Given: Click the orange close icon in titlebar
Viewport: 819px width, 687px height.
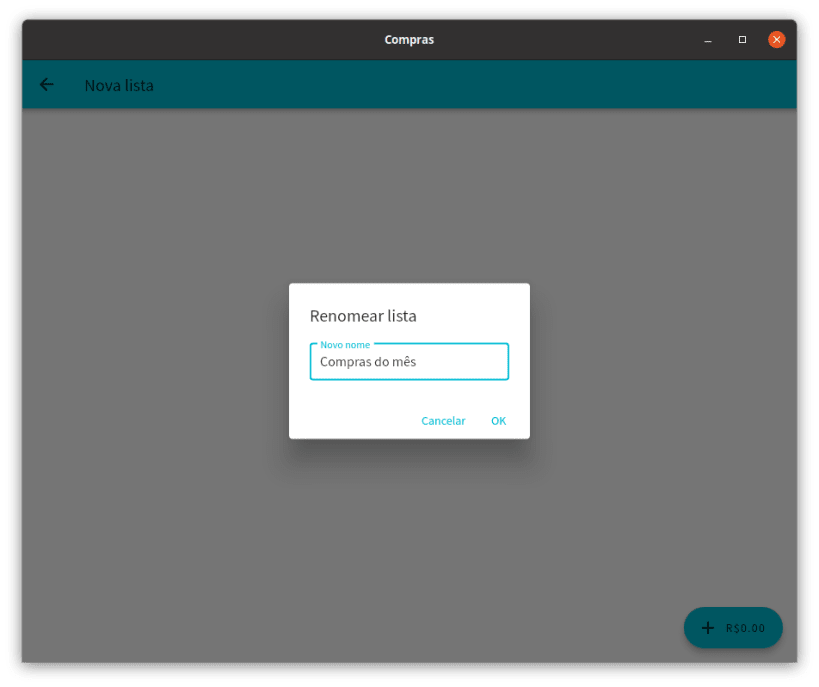Looking at the screenshot, I should coord(777,39).
